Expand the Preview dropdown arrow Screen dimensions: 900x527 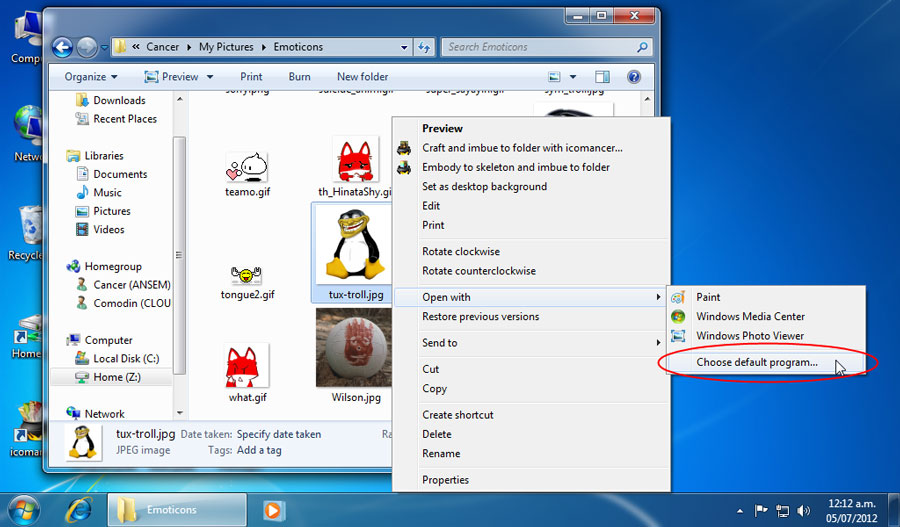(210, 77)
